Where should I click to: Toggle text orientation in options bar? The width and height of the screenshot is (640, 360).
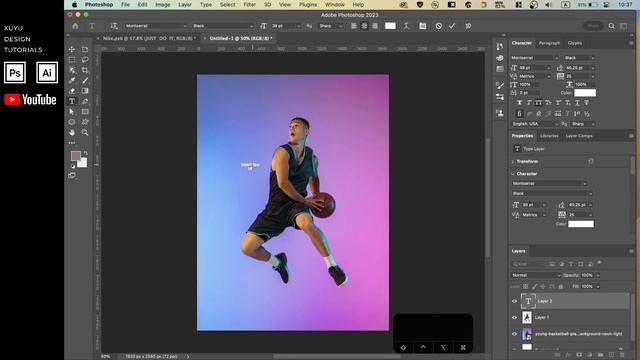coord(114,26)
